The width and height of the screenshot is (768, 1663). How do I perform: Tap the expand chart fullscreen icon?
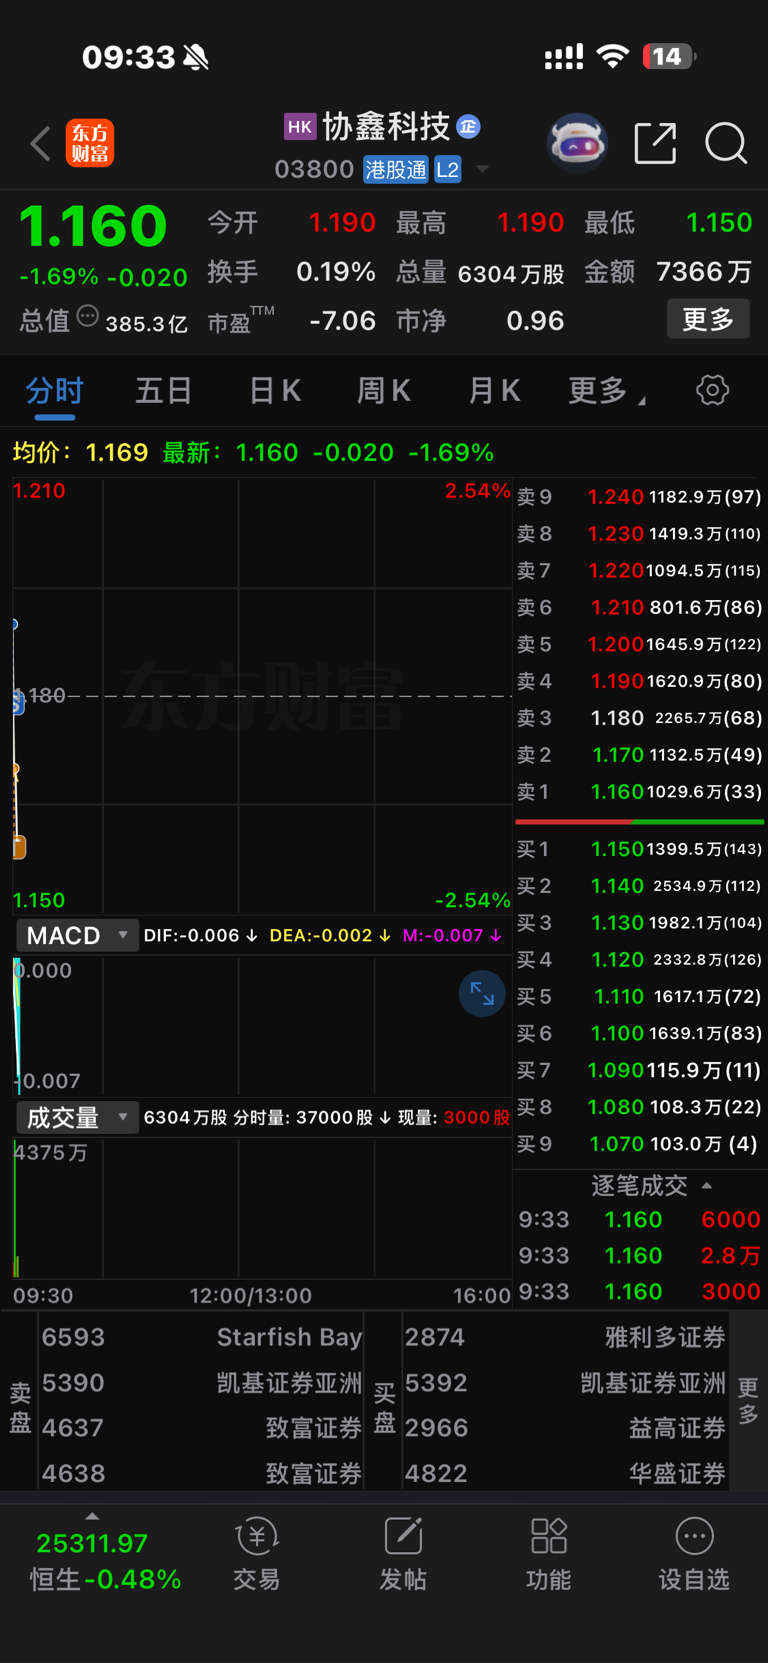[x=482, y=994]
